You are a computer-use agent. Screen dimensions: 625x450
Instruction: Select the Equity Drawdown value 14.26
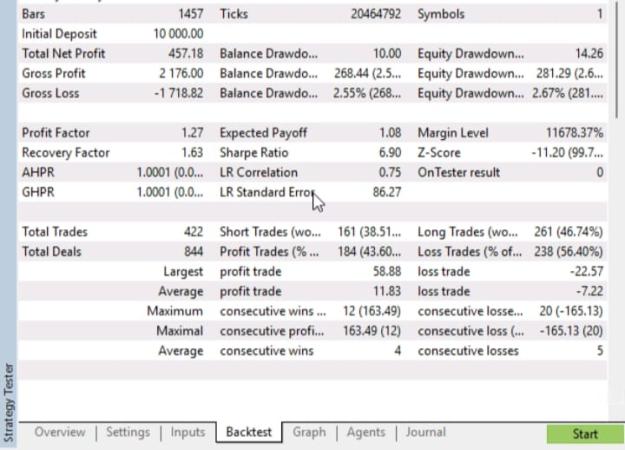coord(589,53)
